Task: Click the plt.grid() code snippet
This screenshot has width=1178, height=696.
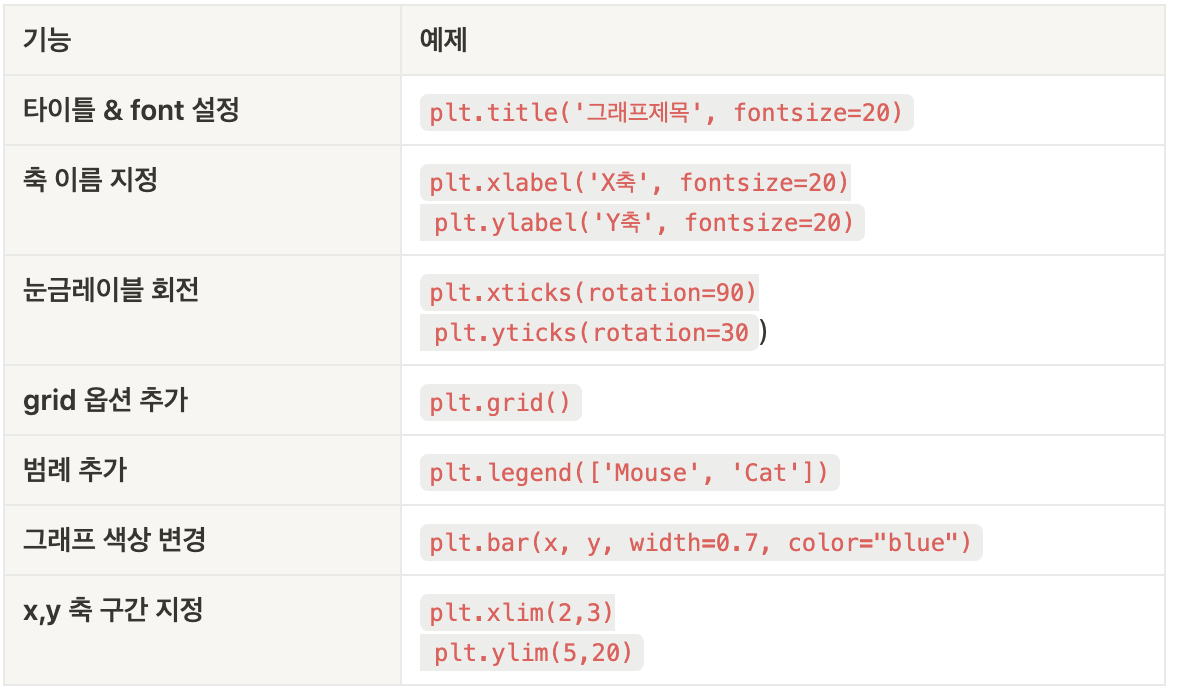Action: point(501,403)
